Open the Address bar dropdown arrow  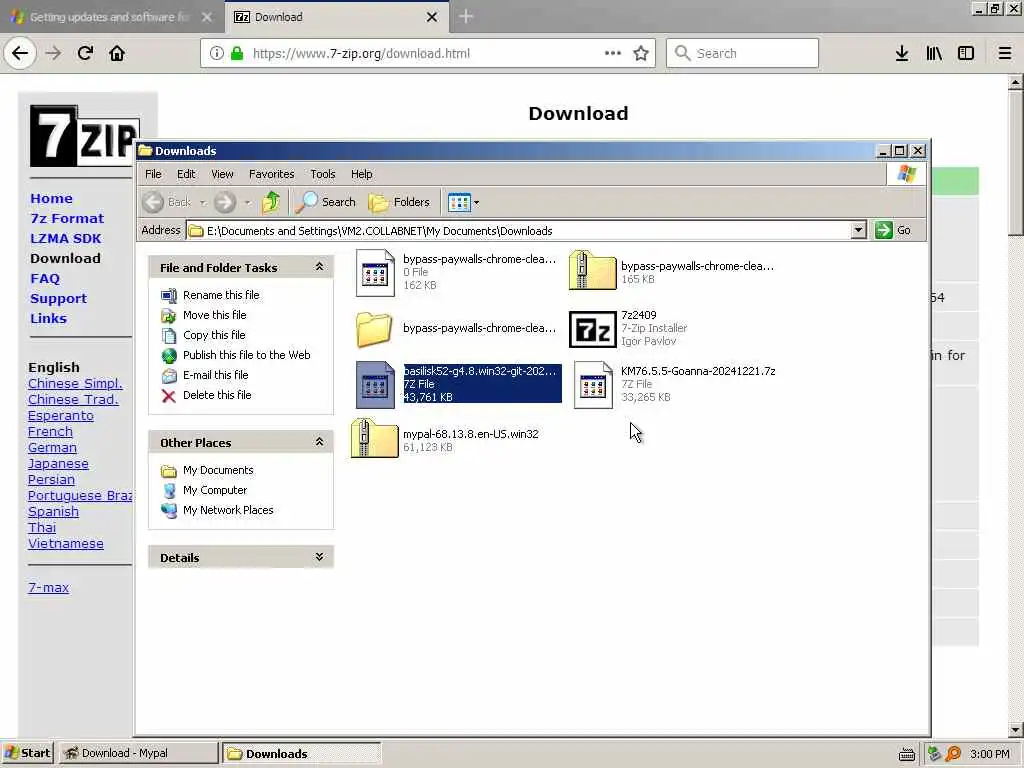pos(858,230)
